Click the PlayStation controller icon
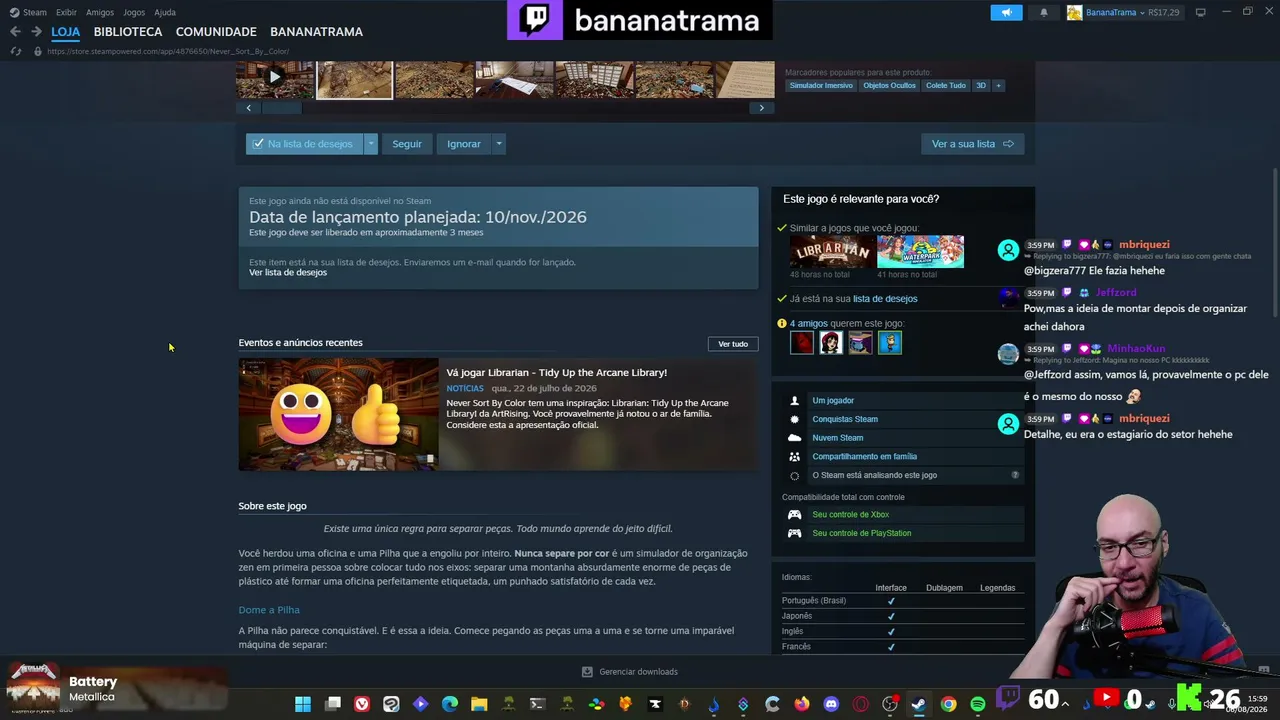 pyautogui.click(x=794, y=533)
